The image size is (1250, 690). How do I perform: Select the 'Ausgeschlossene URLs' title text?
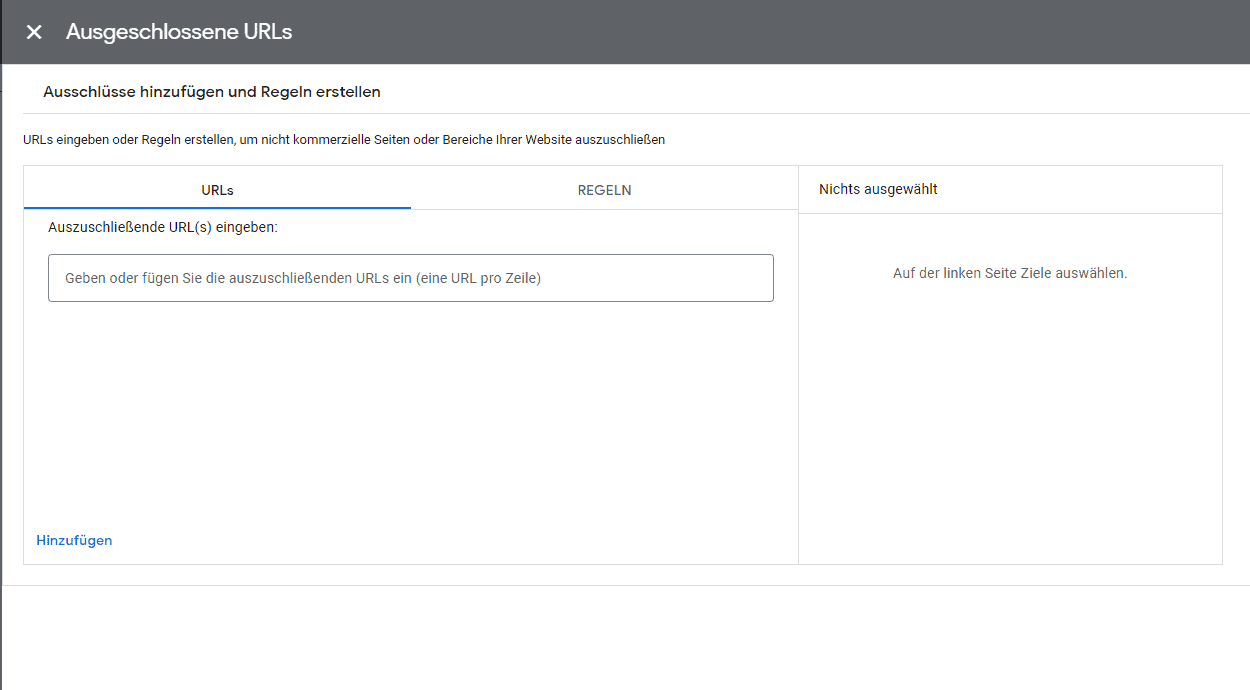(x=179, y=32)
